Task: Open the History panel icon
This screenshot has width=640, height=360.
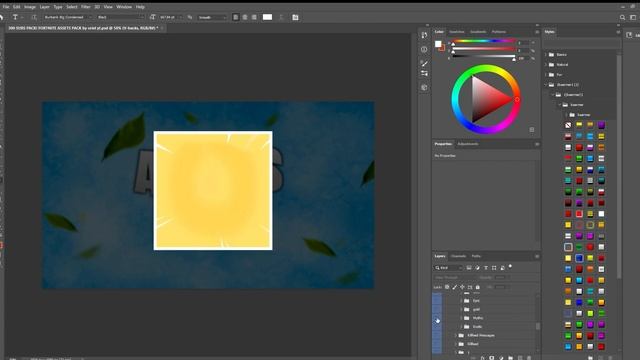Action: point(424,36)
